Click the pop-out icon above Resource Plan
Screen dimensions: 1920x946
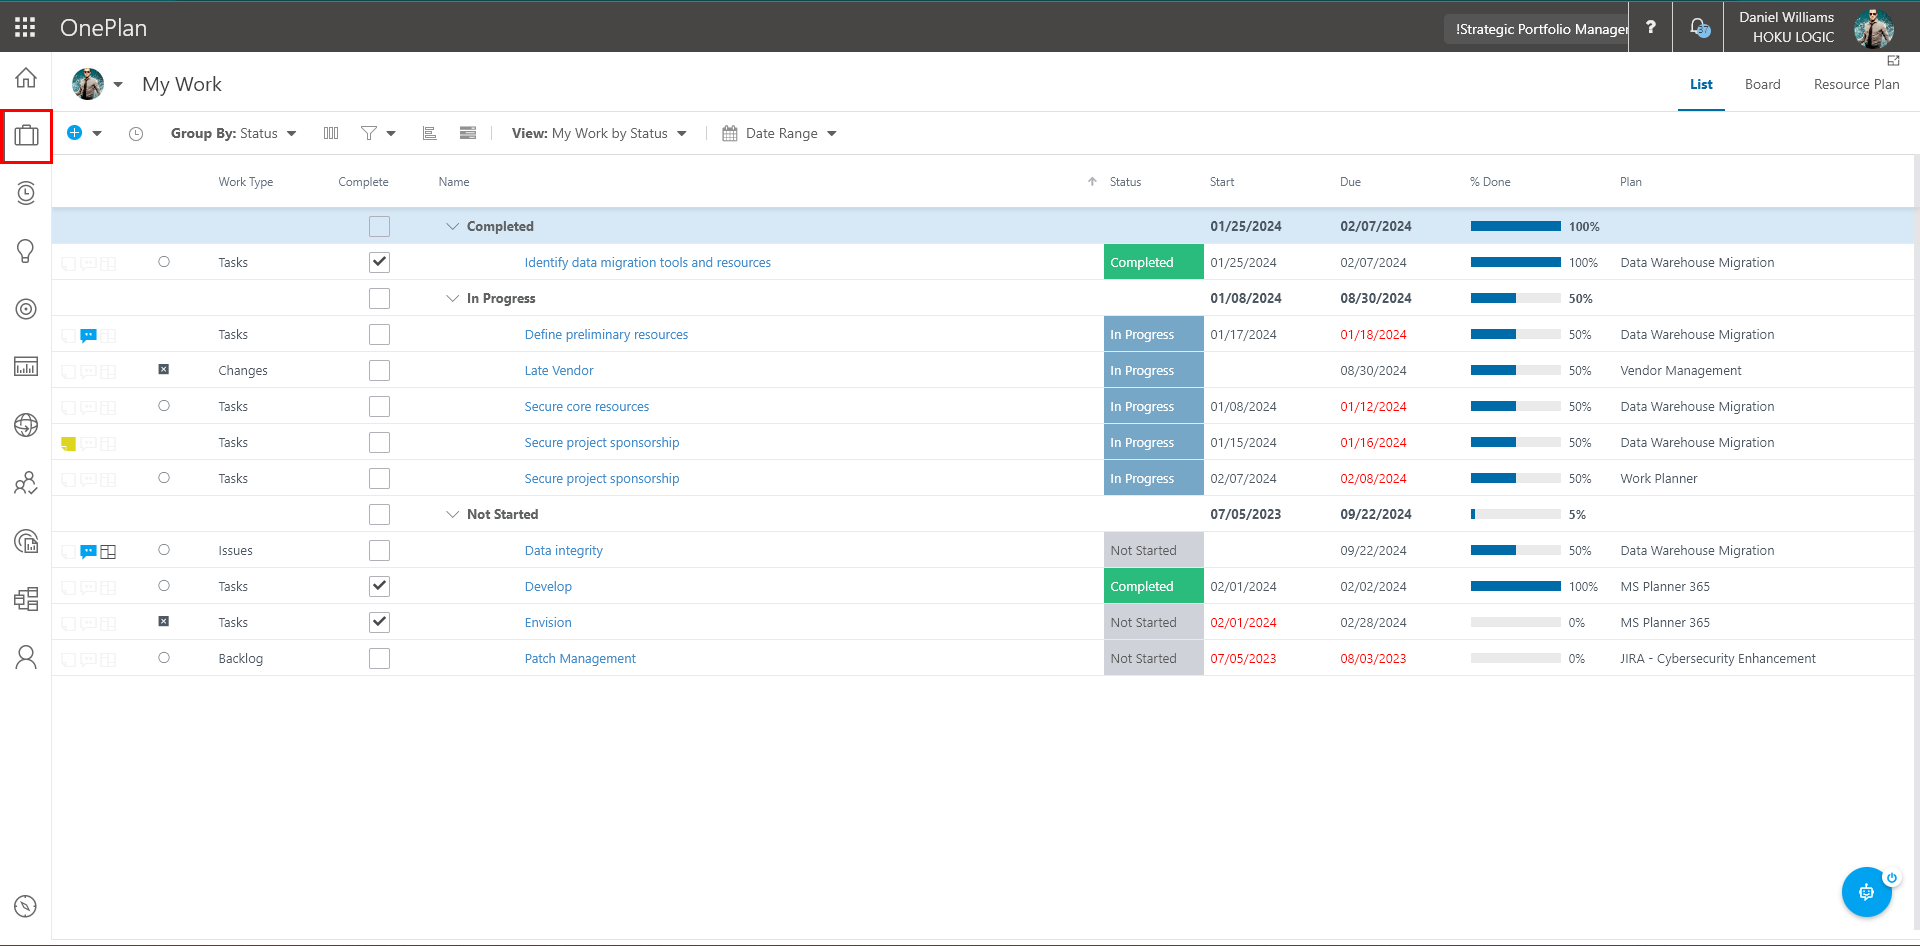[x=1893, y=61]
